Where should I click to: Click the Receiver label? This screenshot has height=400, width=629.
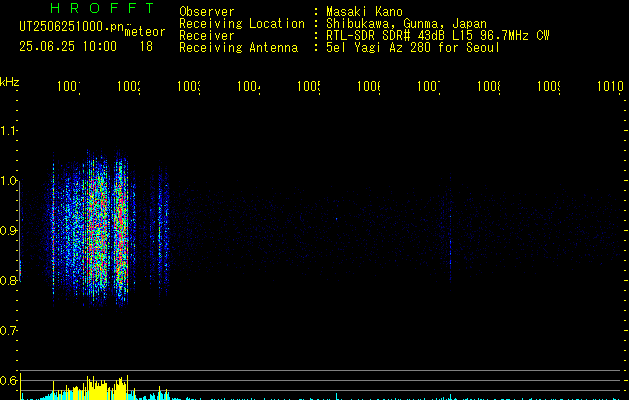[x=207, y=36]
